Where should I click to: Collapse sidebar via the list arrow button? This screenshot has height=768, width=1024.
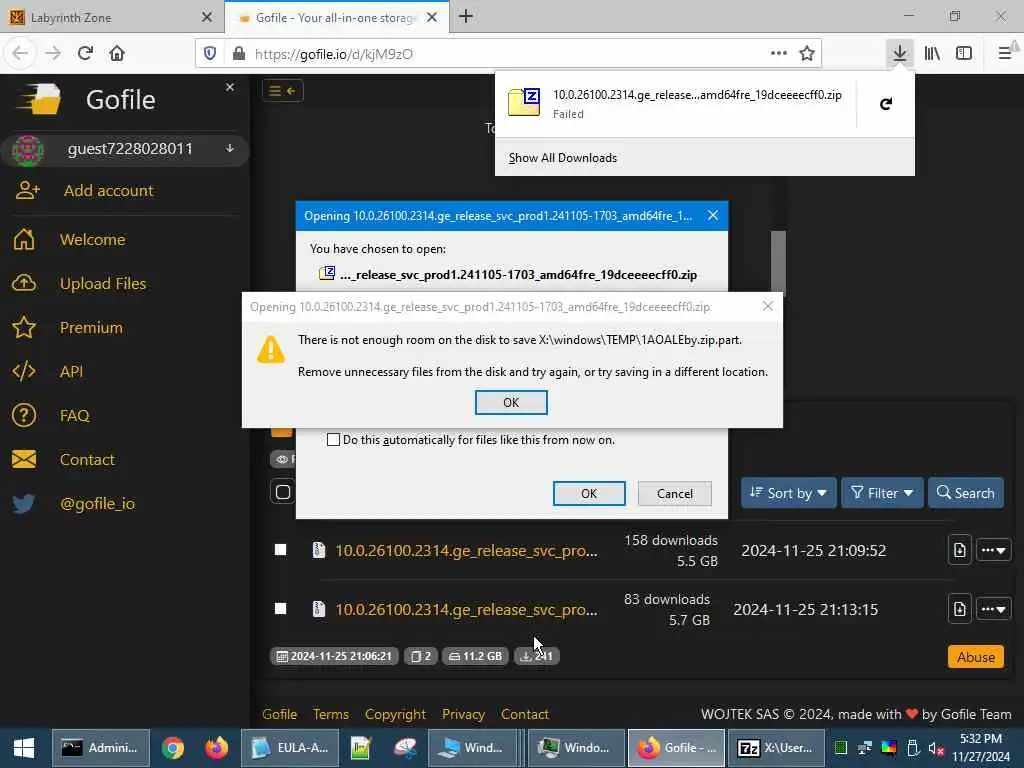[283, 91]
